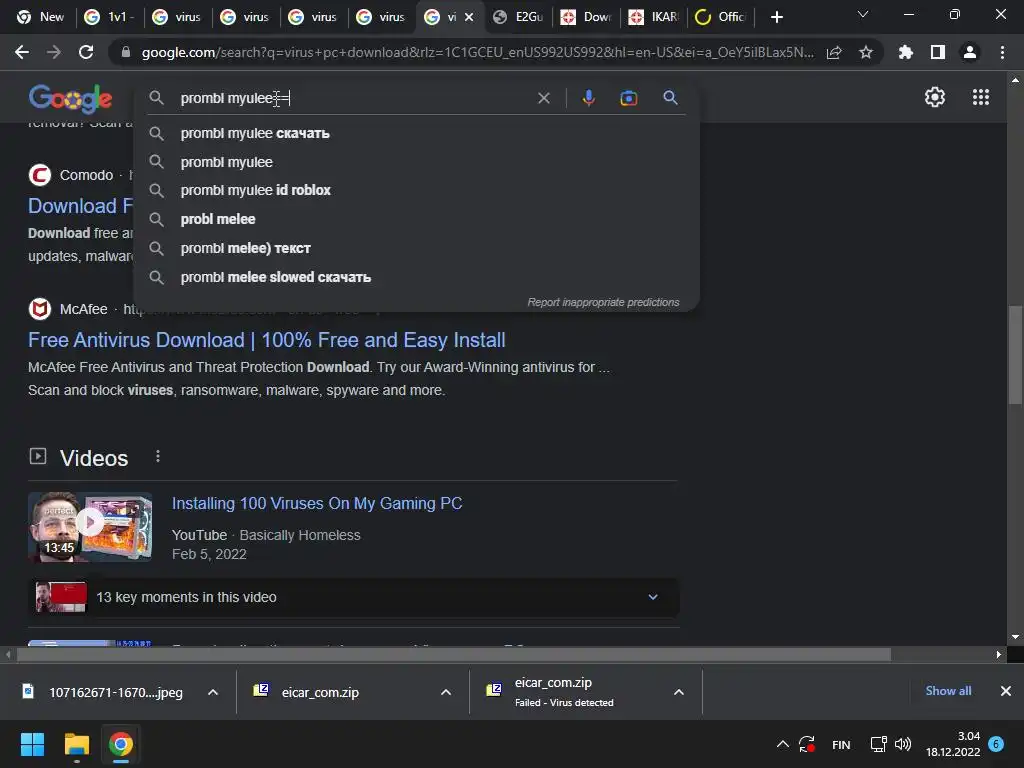Select suggestion prombl melee slowed скачать

[416, 278]
